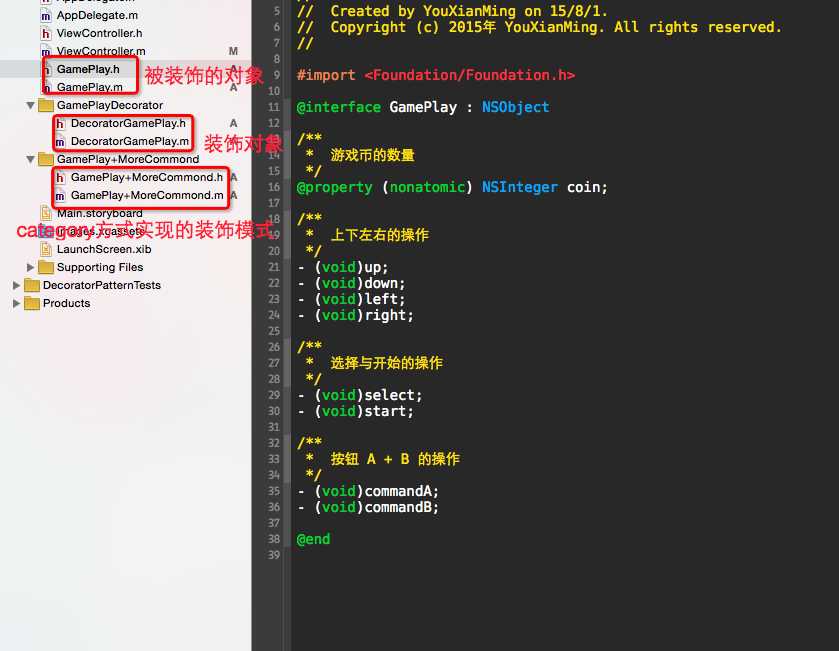Image resolution: width=839 pixels, height=651 pixels.
Task: Click the right method declaration
Action: pos(355,315)
